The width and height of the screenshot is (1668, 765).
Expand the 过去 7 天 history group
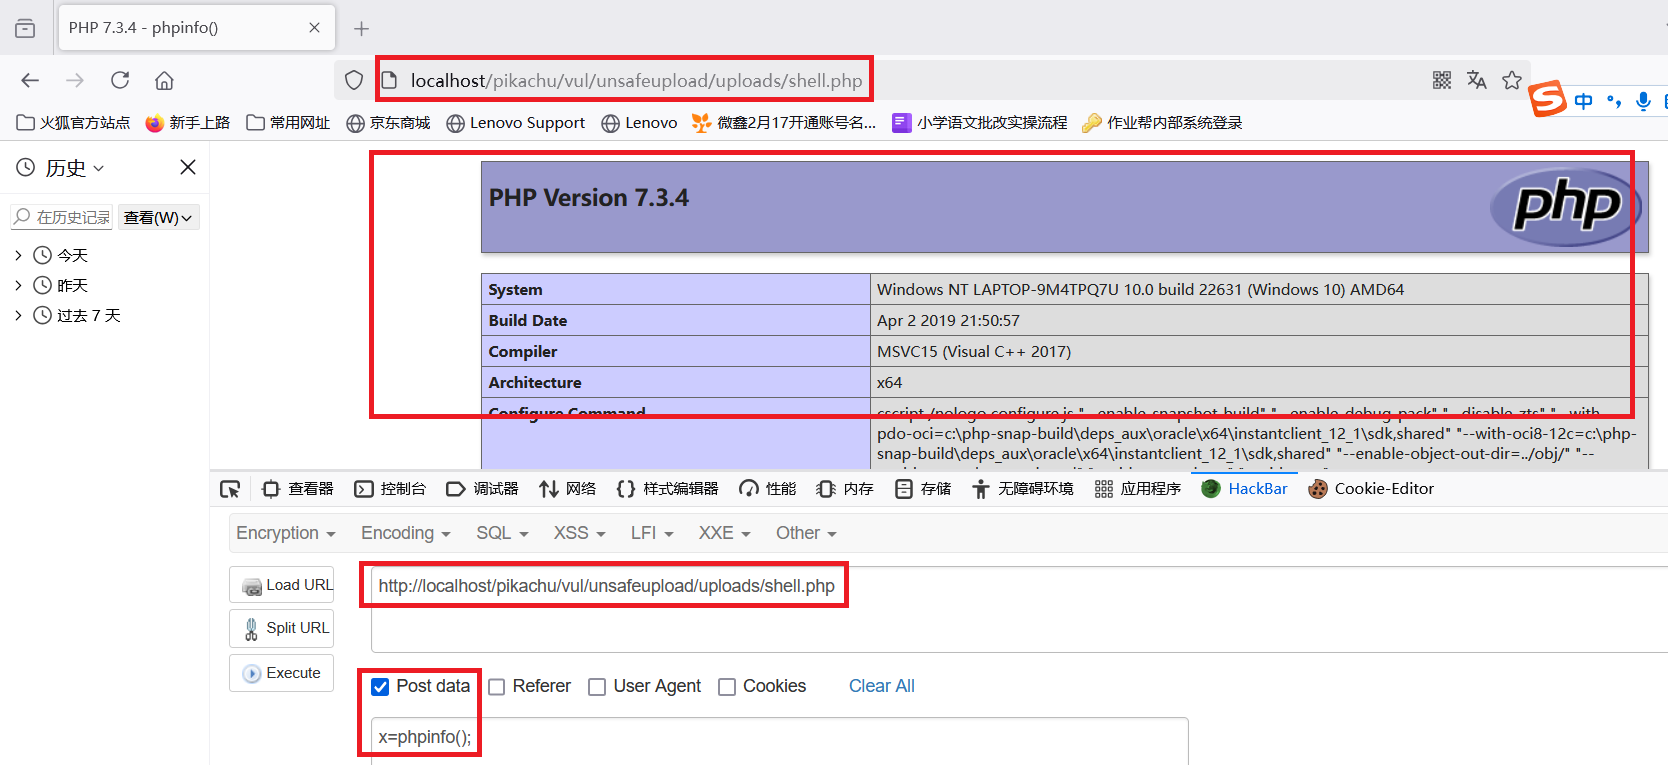18,315
